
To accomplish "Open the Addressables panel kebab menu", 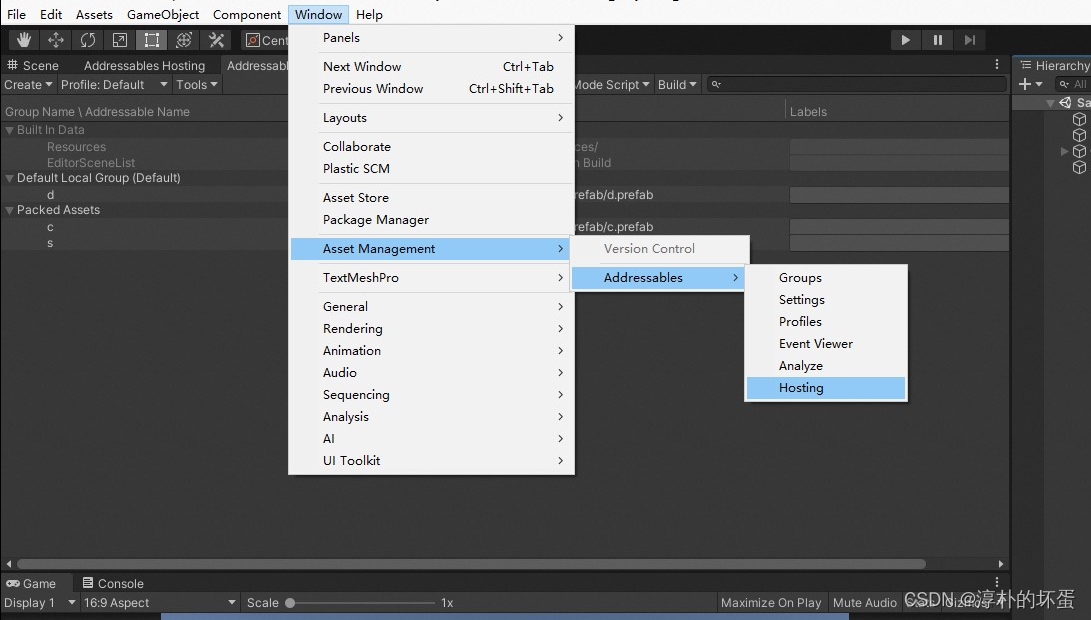I will click(x=996, y=64).
